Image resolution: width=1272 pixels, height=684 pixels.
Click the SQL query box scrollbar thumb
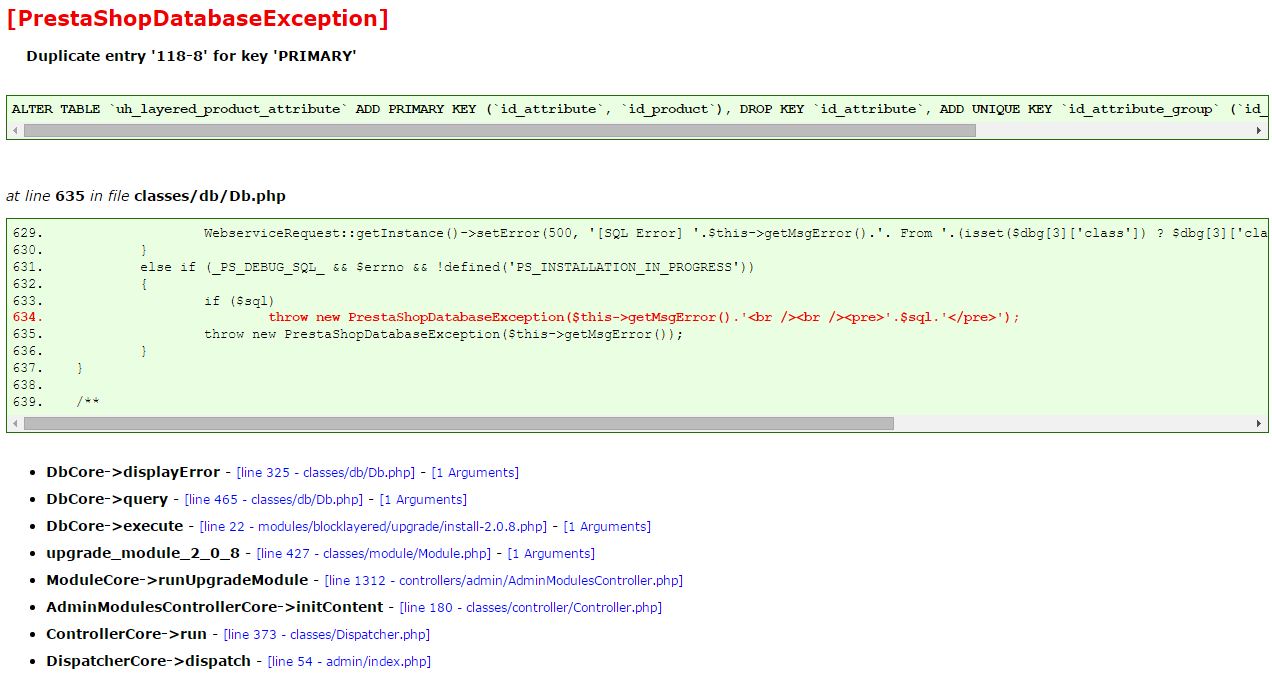tap(499, 131)
